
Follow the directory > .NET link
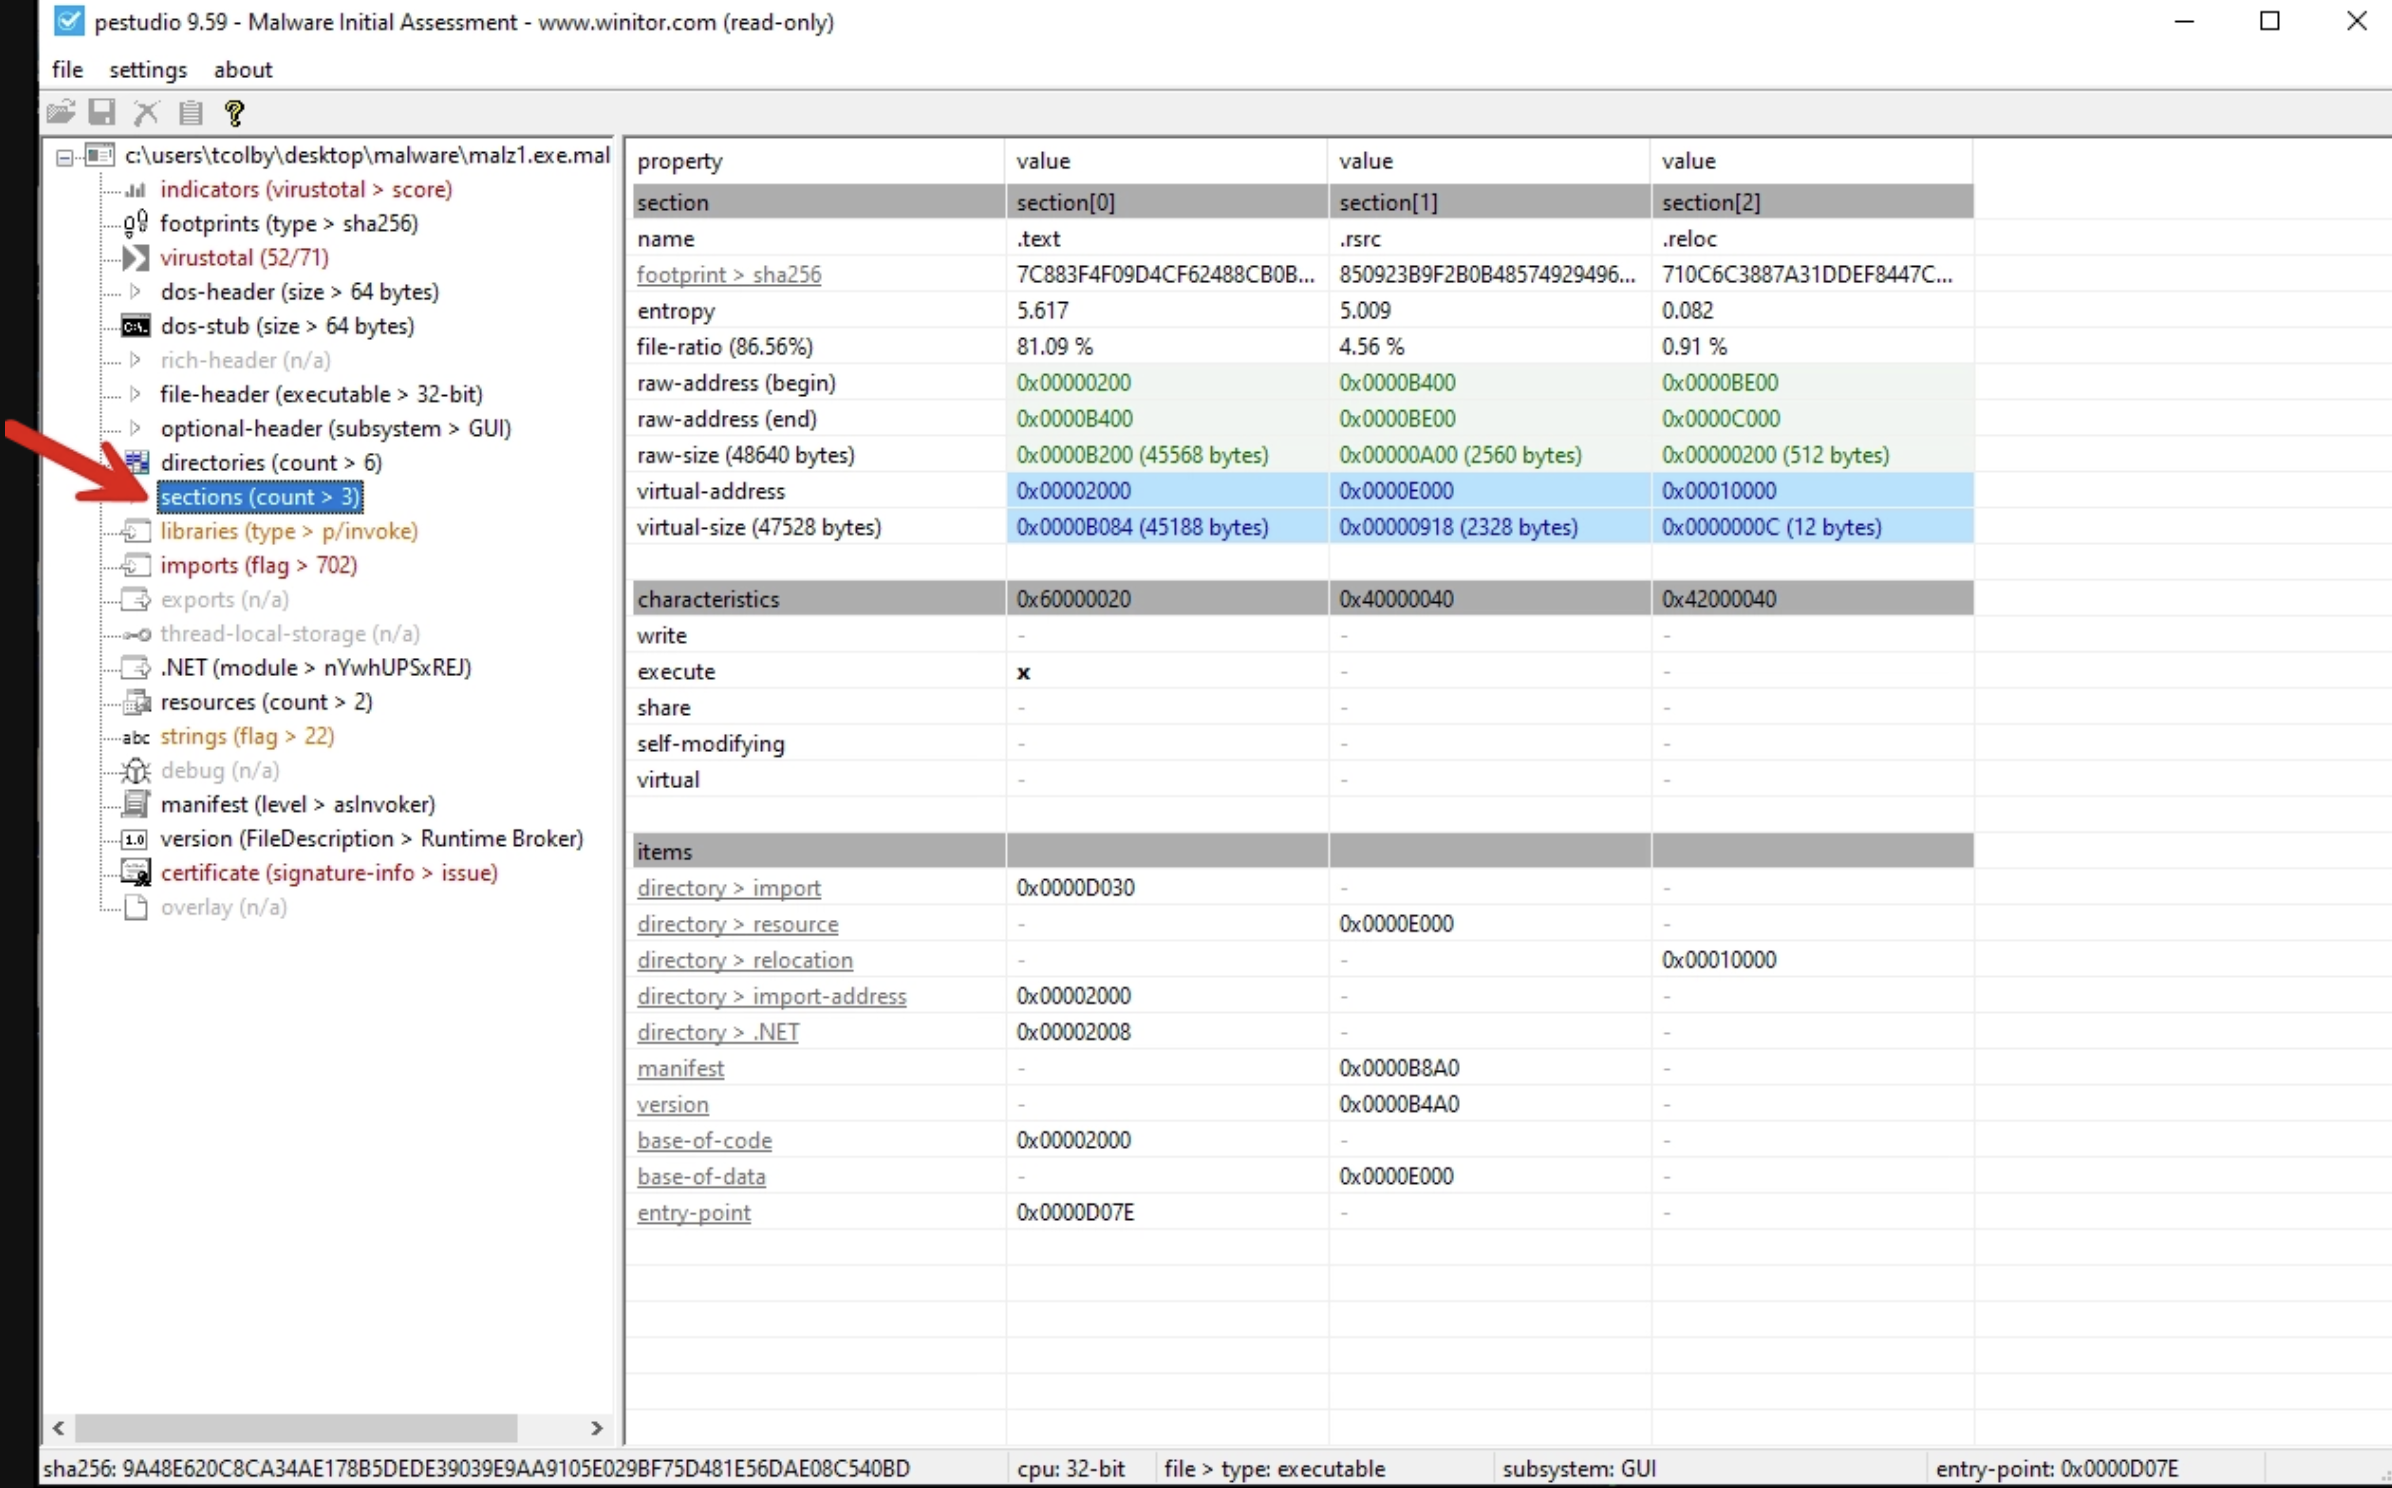[x=718, y=1032]
